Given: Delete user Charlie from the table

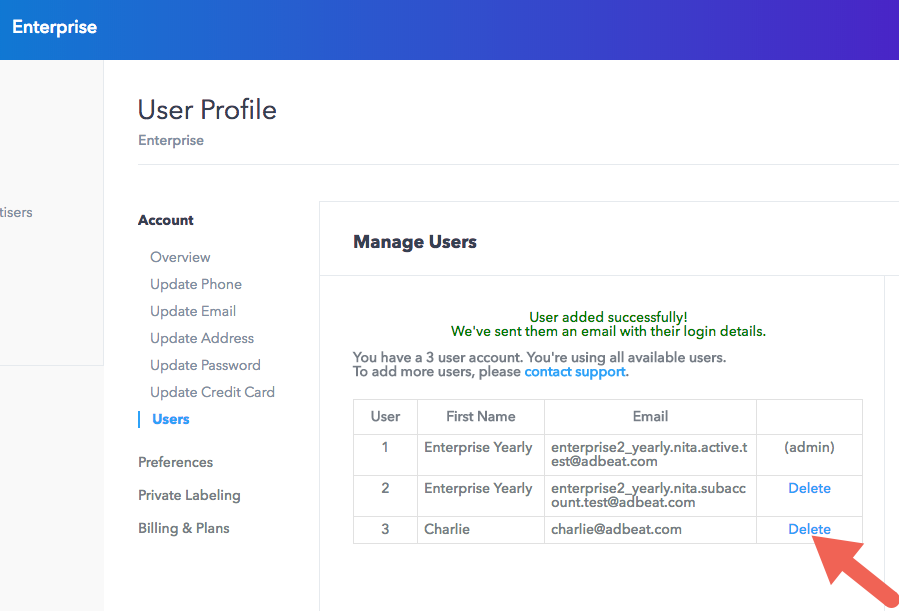Looking at the screenshot, I should click(x=809, y=529).
